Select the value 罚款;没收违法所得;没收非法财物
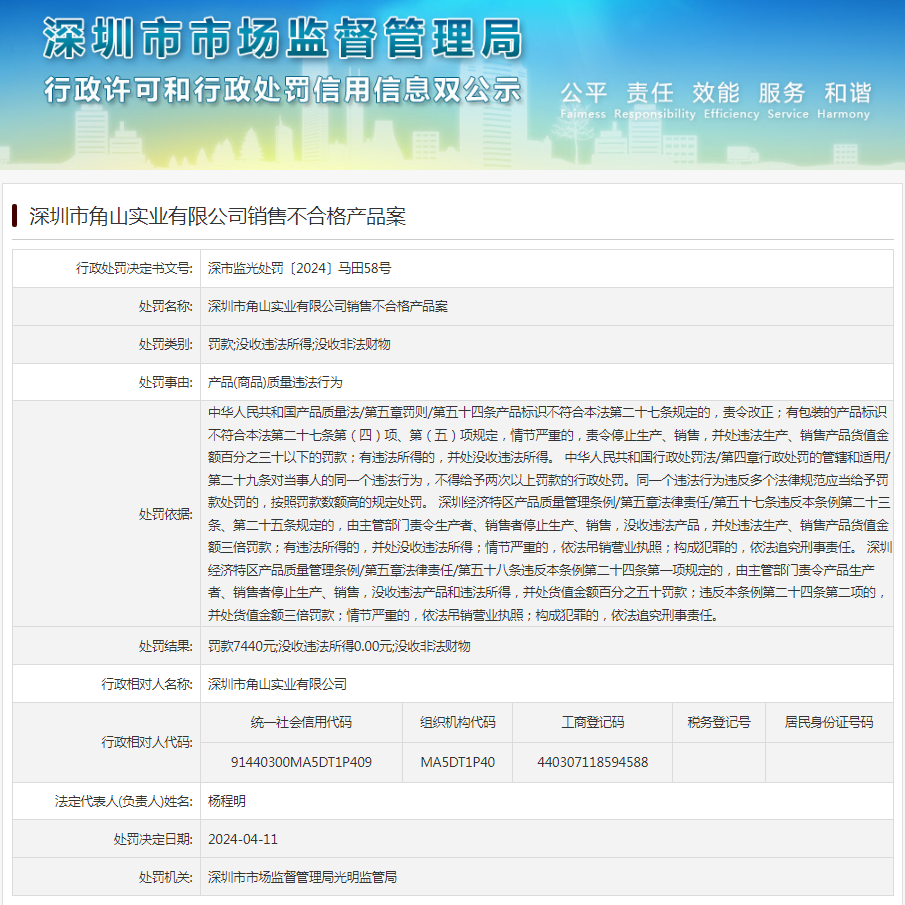This screenshot has height=905, width=905. pyautogui.click(x=299, y=344)
